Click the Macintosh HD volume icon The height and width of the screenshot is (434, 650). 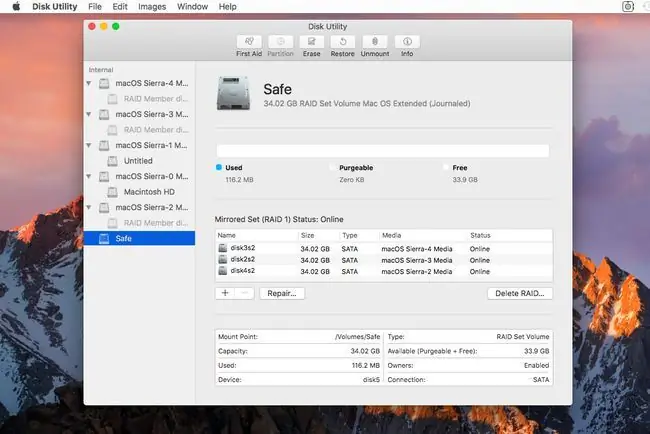(112, 192)
